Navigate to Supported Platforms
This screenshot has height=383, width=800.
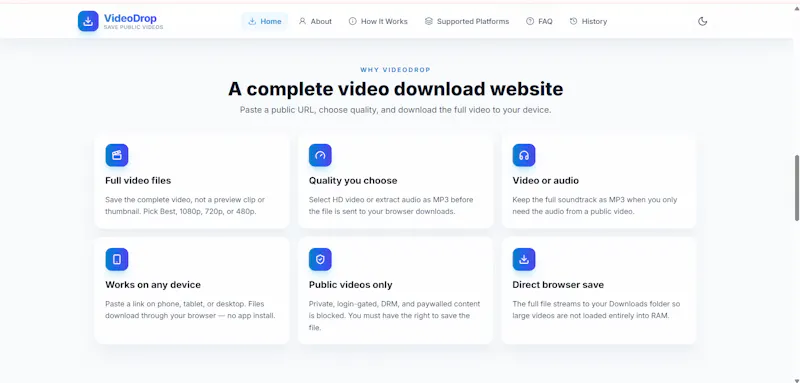coord(467,21)
